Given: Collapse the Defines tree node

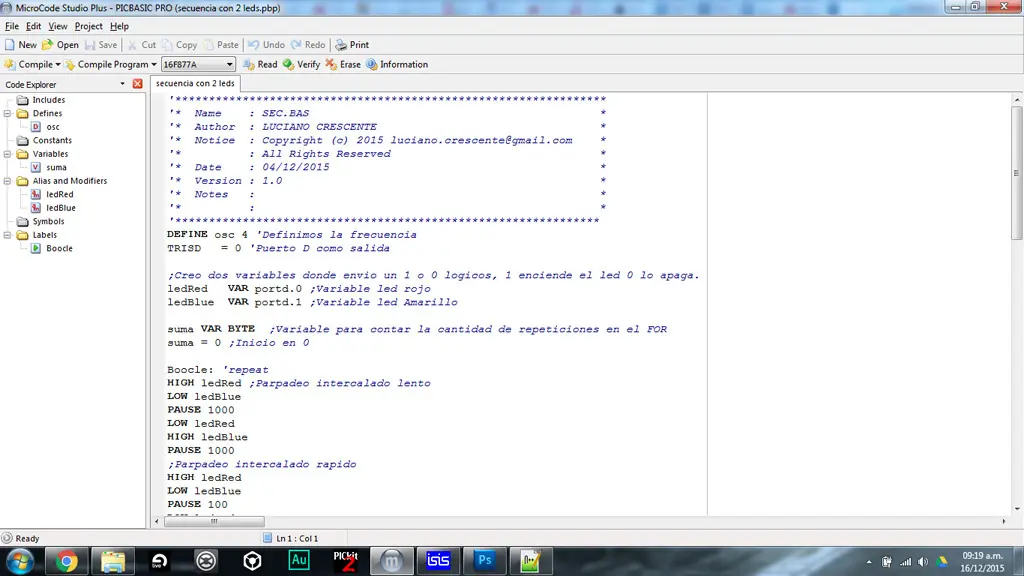Looking at the screenshot, I should click(x=7, y=114).
